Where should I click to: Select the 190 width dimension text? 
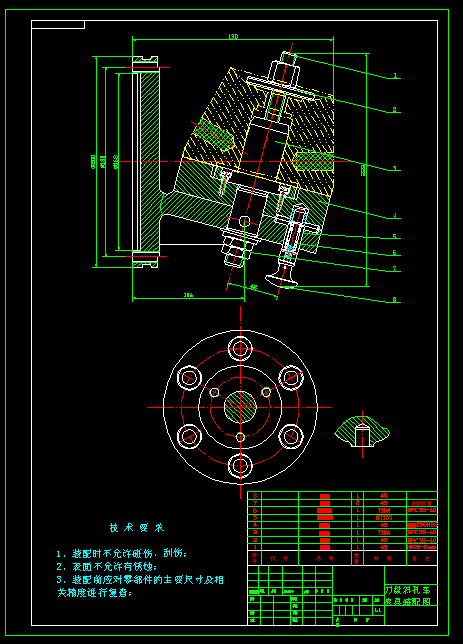coord(233,37)
